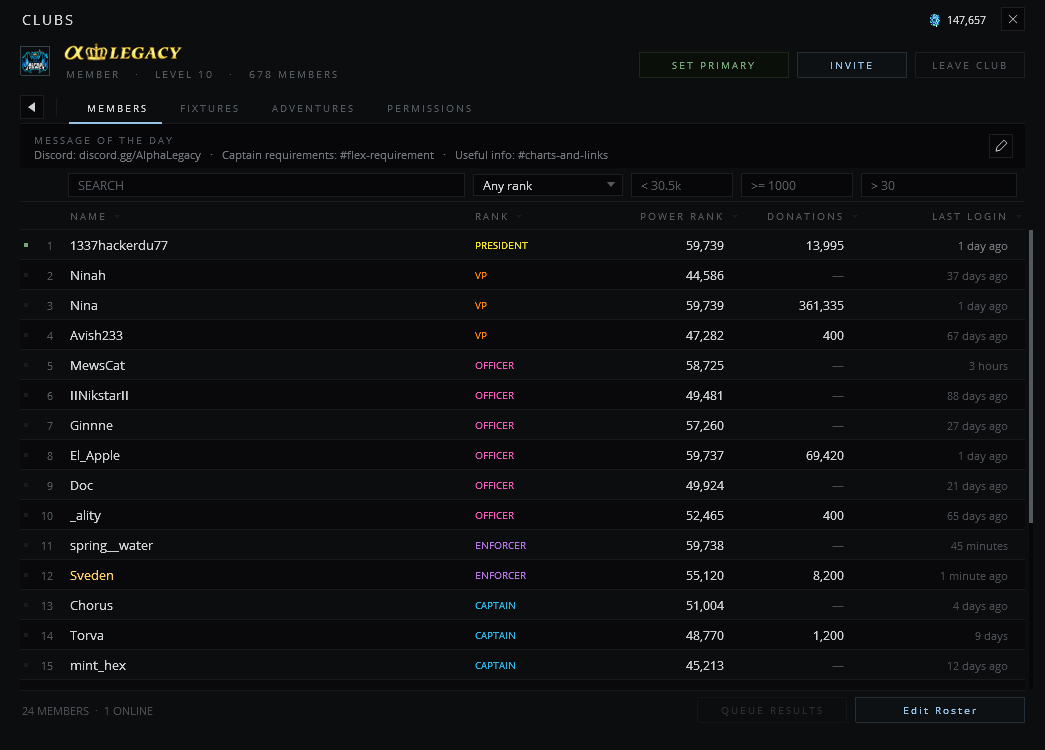The image size is (1045, 750).
Task: Close the Clubs window
Action: pyautogui.click(x=1012, y=19)
